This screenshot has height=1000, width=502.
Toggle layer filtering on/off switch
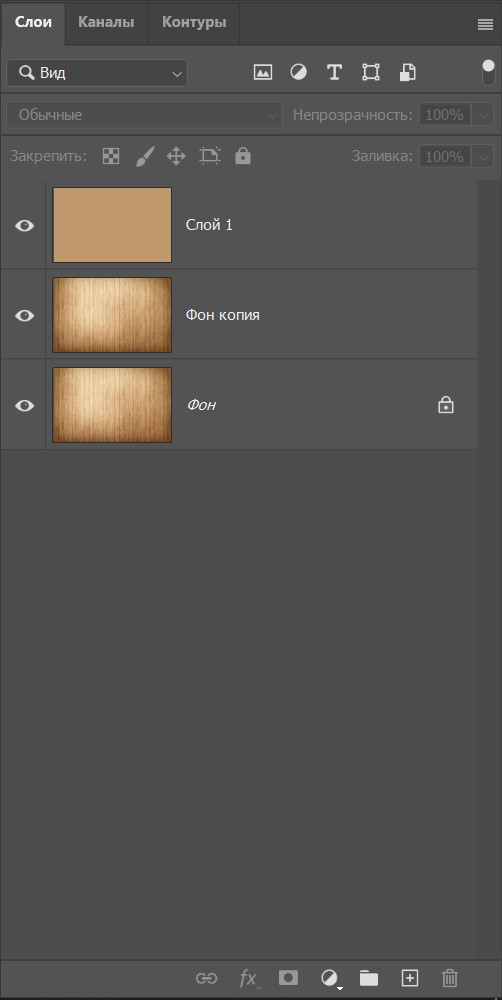489,72
